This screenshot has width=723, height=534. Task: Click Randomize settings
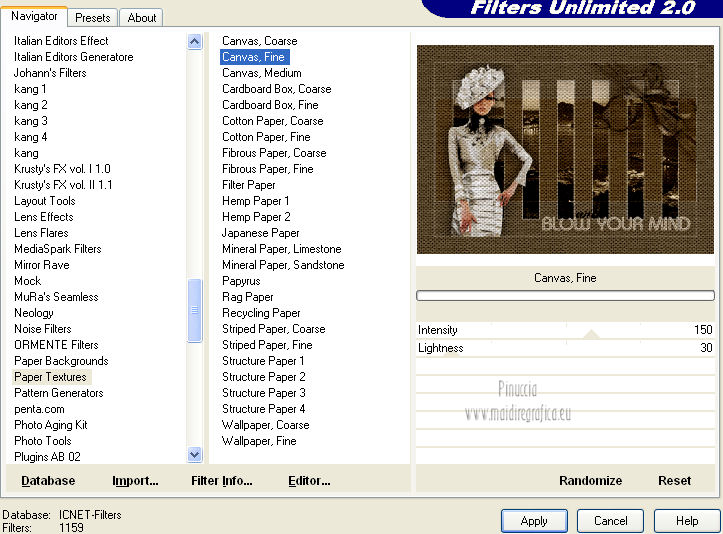pos(590,481)
